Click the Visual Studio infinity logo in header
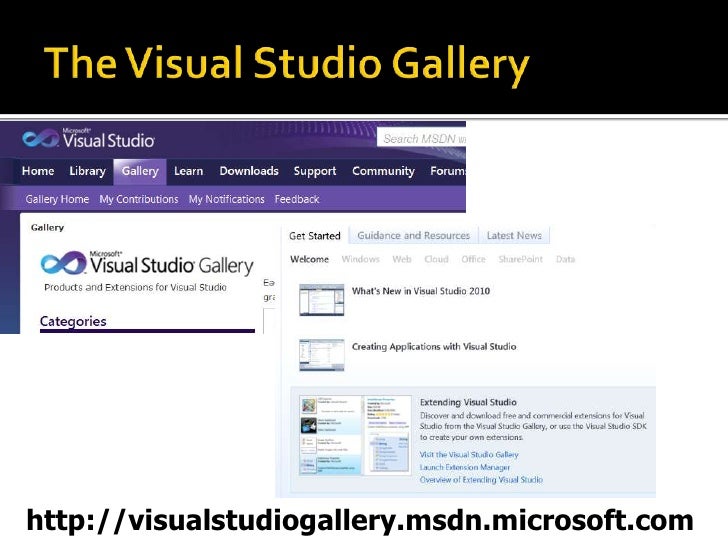 (40, 138)
